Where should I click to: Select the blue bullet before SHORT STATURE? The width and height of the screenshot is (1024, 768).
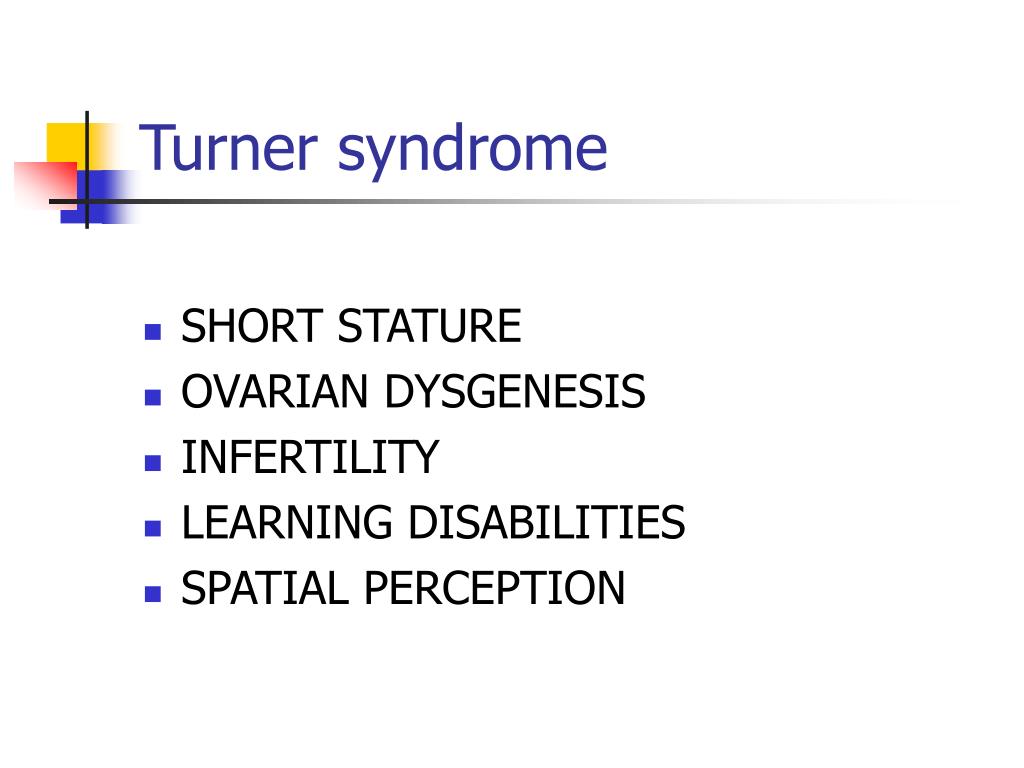click(153, 332)
